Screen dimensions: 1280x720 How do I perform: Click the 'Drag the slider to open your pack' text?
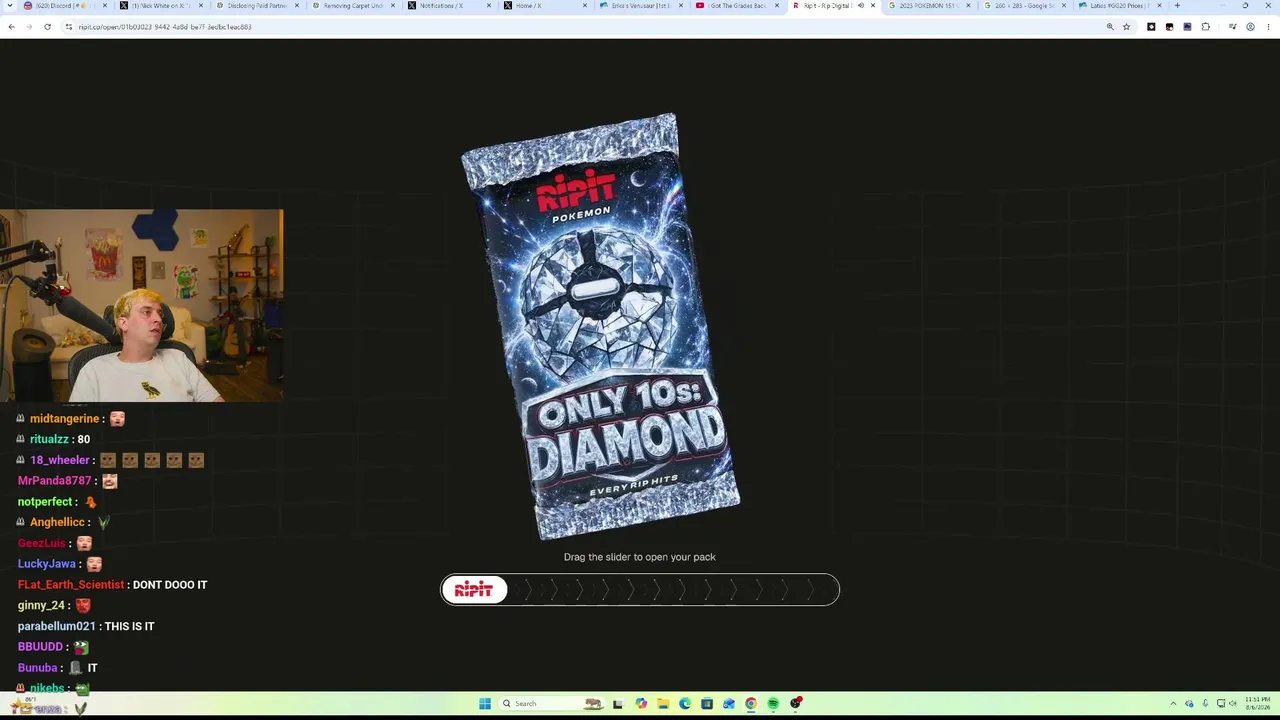coord(640,557)
